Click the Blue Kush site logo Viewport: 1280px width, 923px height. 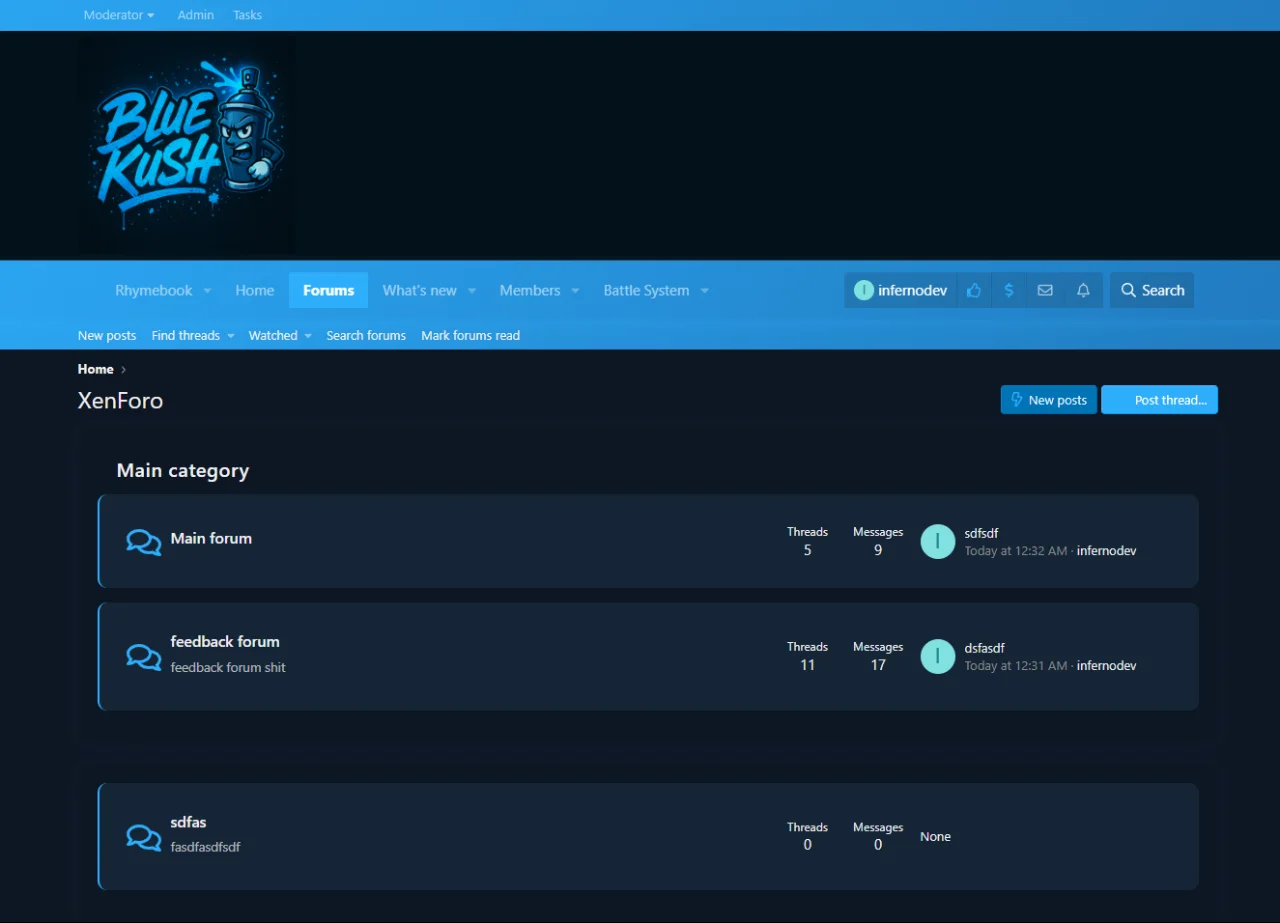187,146
